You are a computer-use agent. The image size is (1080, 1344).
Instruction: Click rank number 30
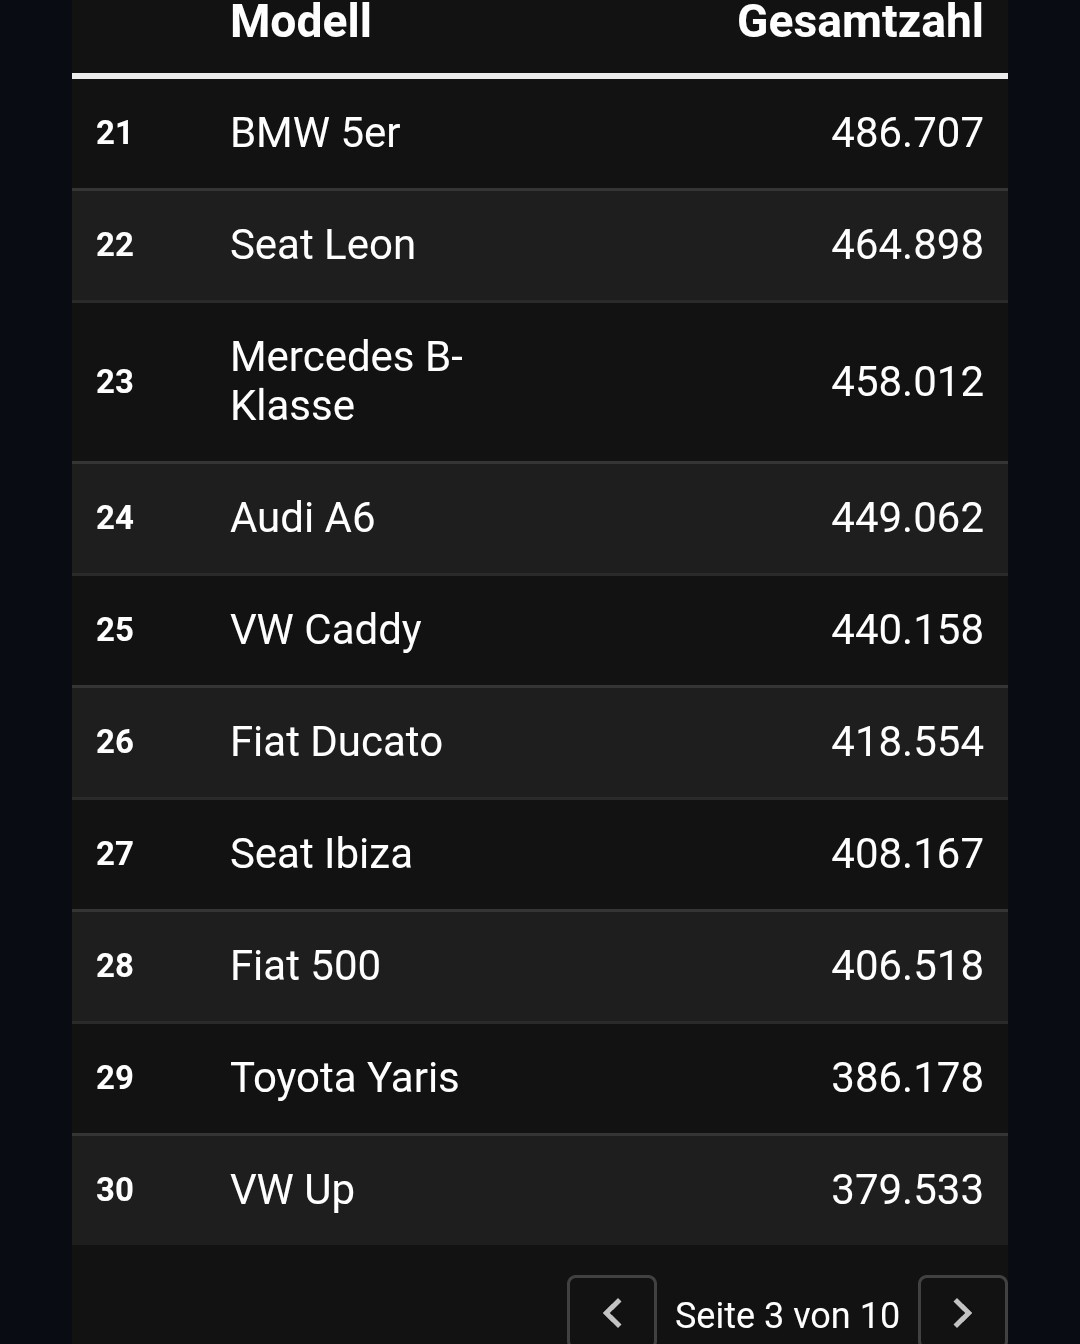114,1190
